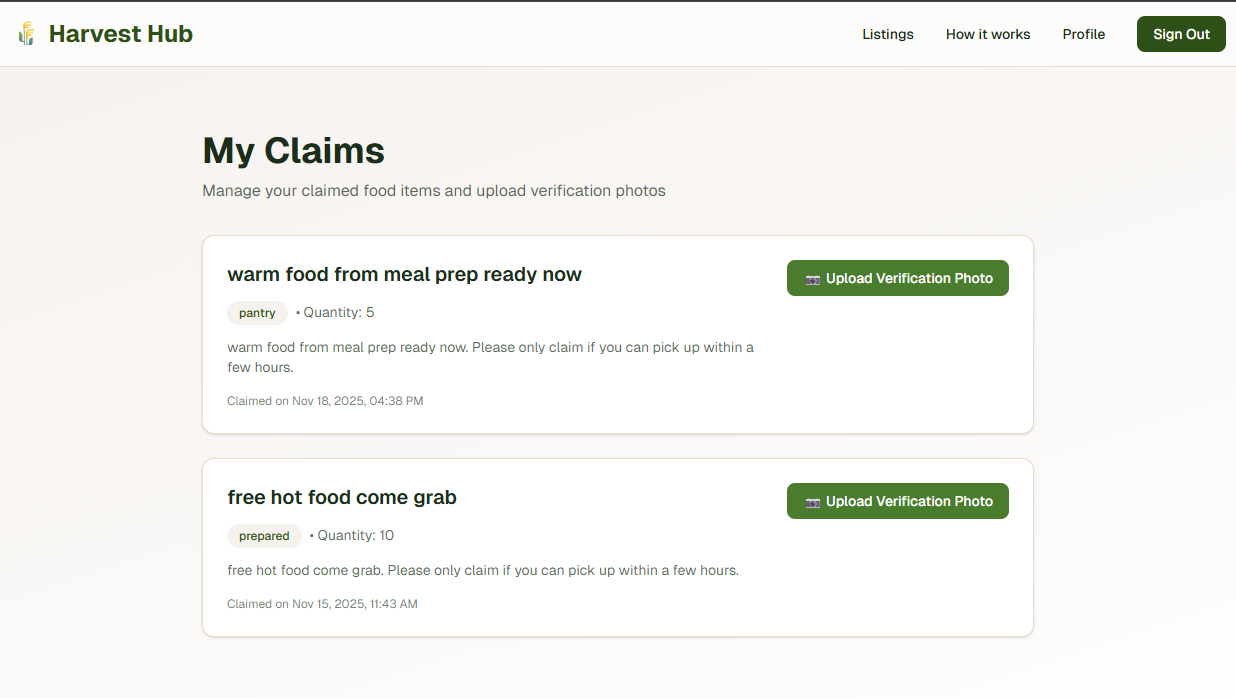Select the warm food meal prep listing title
Screen dimensions: 1236x698
tap(405, 274)
